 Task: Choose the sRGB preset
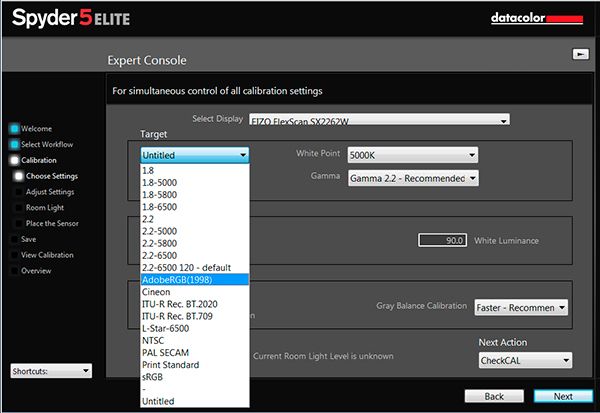click(x=195, y=377)
